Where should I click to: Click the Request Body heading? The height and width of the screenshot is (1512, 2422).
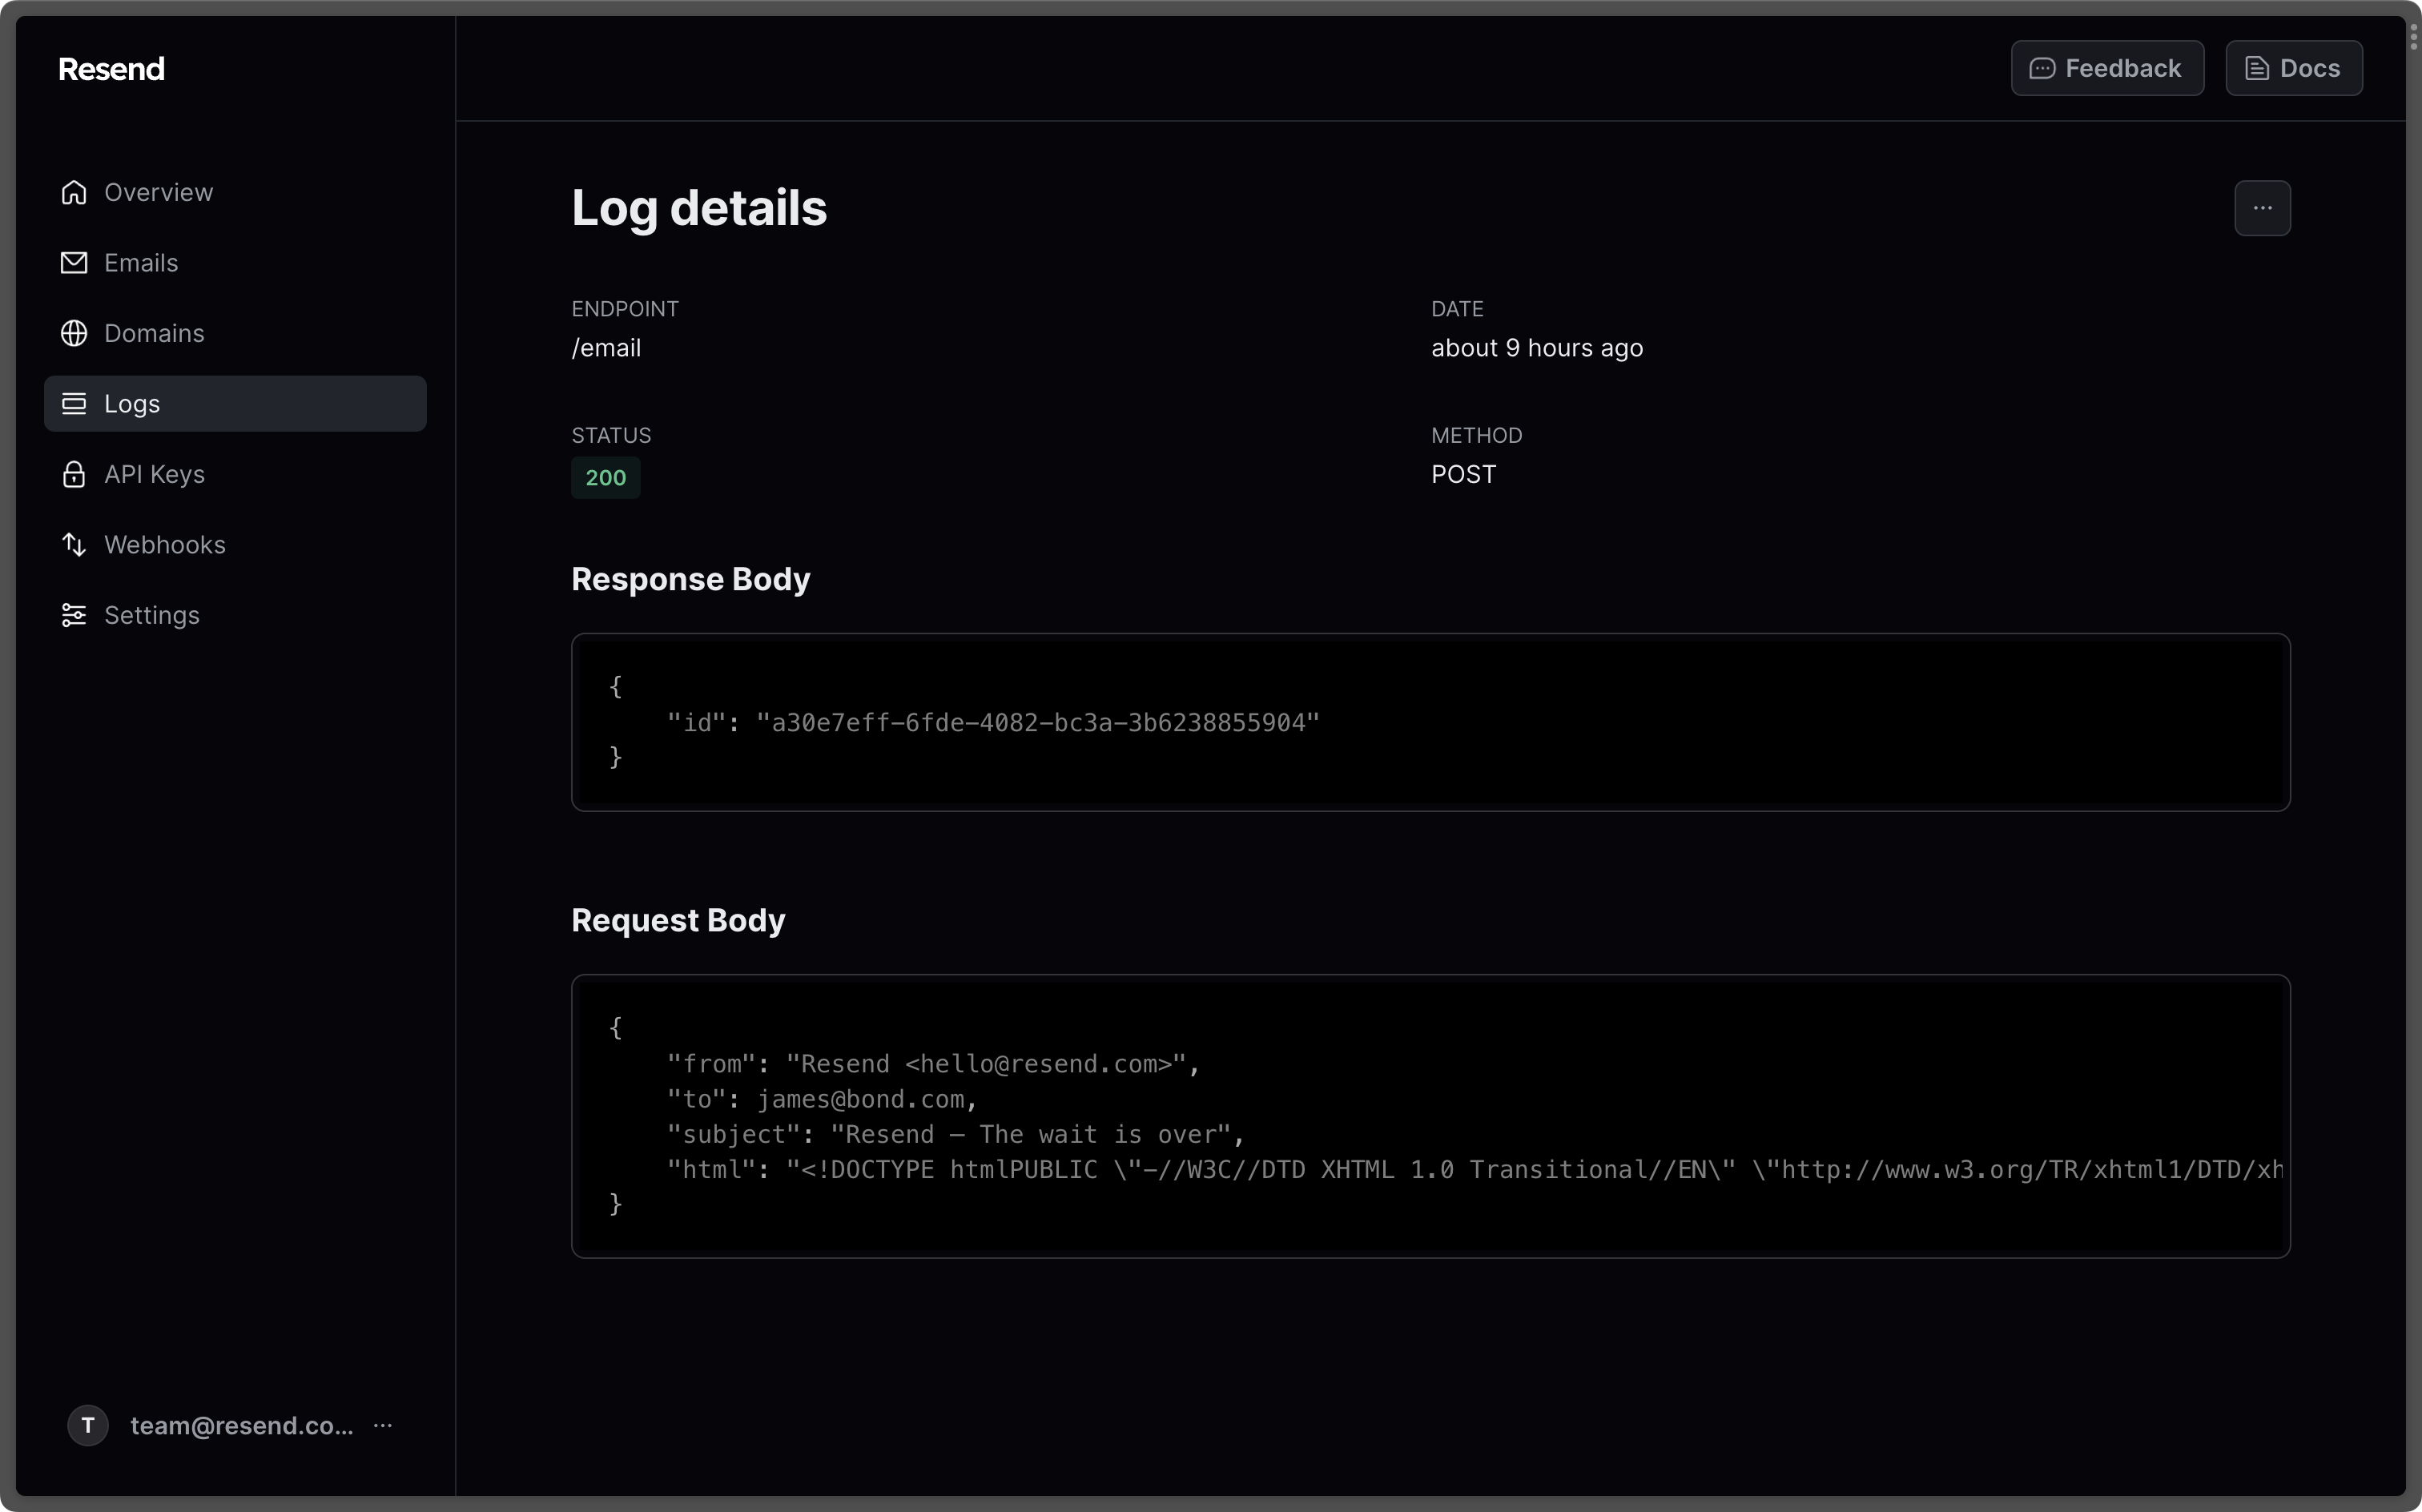[x=678, y=920]
